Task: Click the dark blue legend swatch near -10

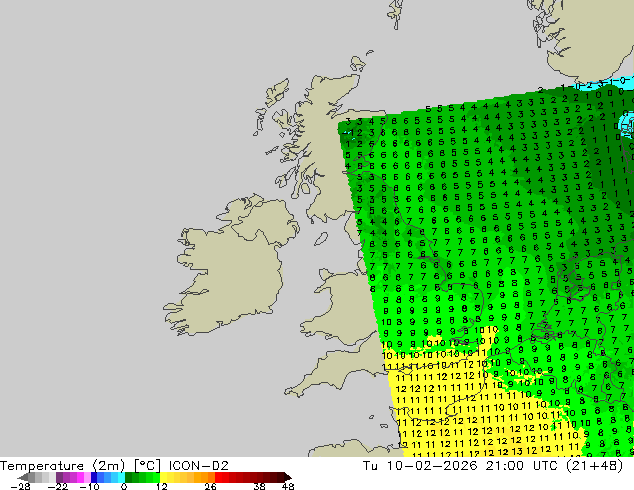Action: point(94,477)
